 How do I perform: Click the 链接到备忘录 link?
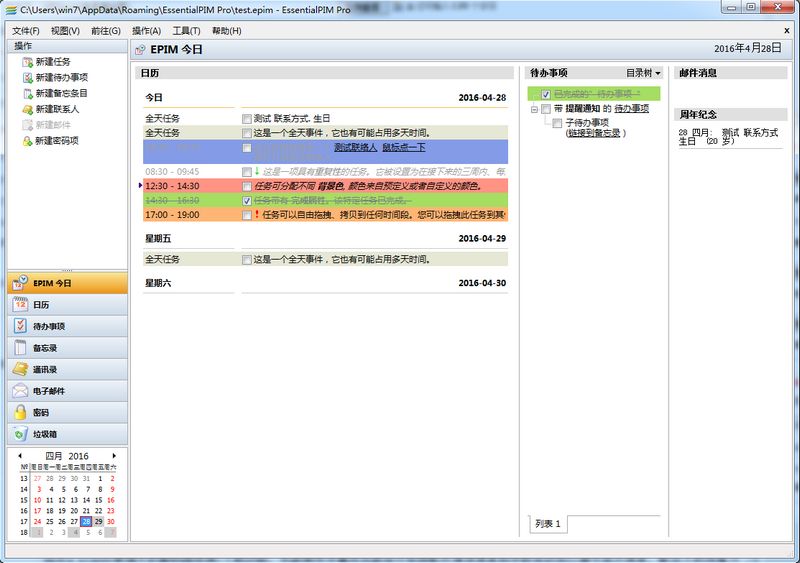click(594, 133)
